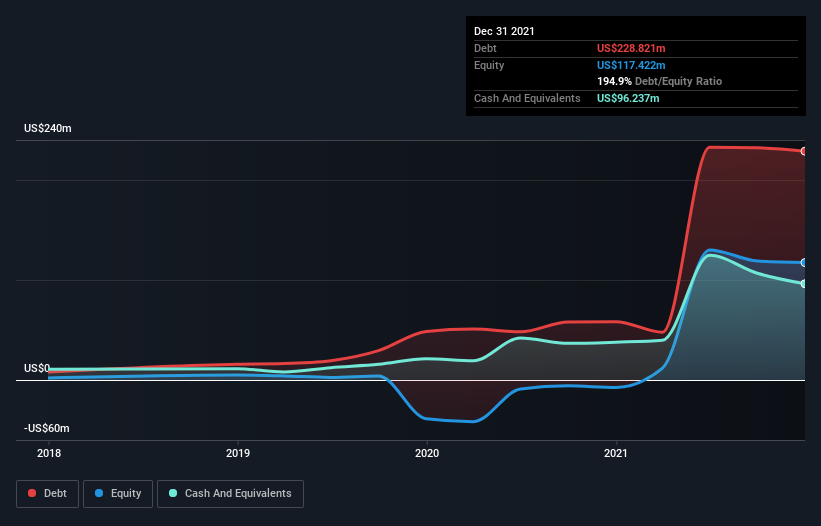821x526 pixels.
Task: Select the teal Cash endpoint marker
Action: coord(803,284)
